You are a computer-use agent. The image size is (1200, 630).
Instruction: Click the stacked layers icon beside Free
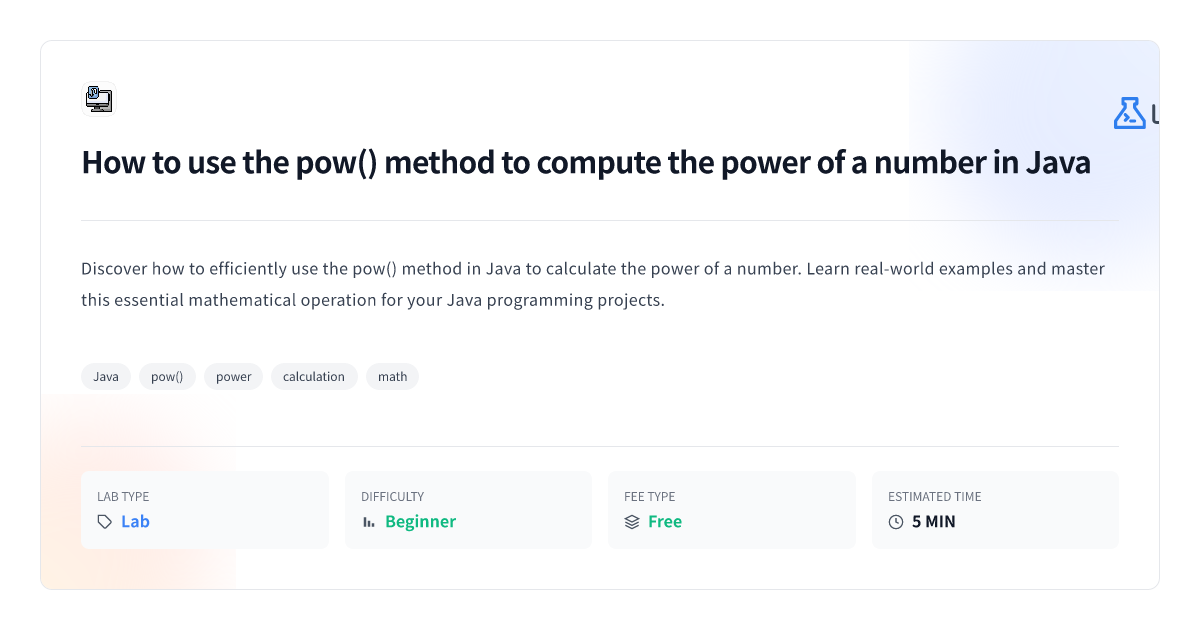632,522
